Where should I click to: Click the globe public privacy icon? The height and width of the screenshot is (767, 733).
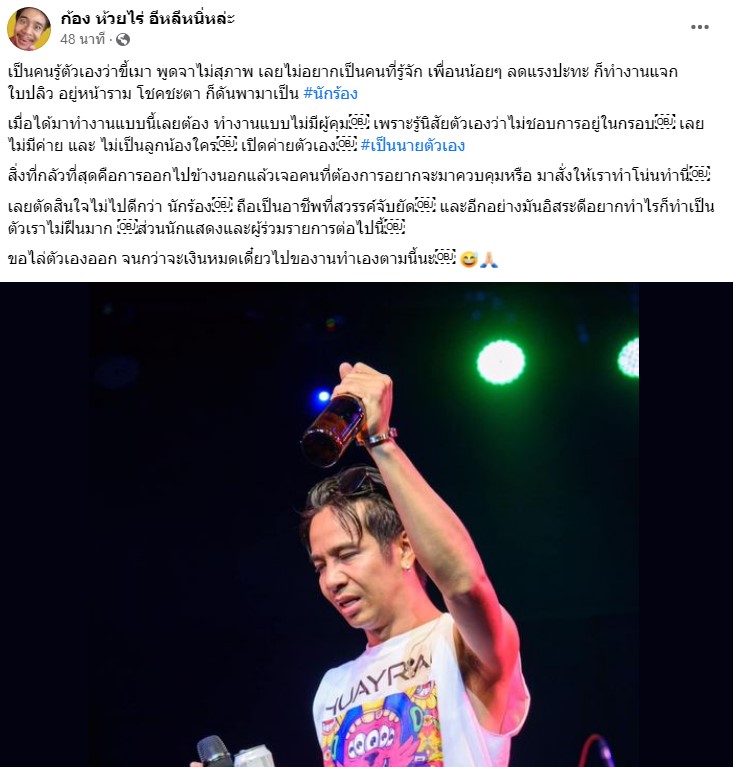[123, 39]
